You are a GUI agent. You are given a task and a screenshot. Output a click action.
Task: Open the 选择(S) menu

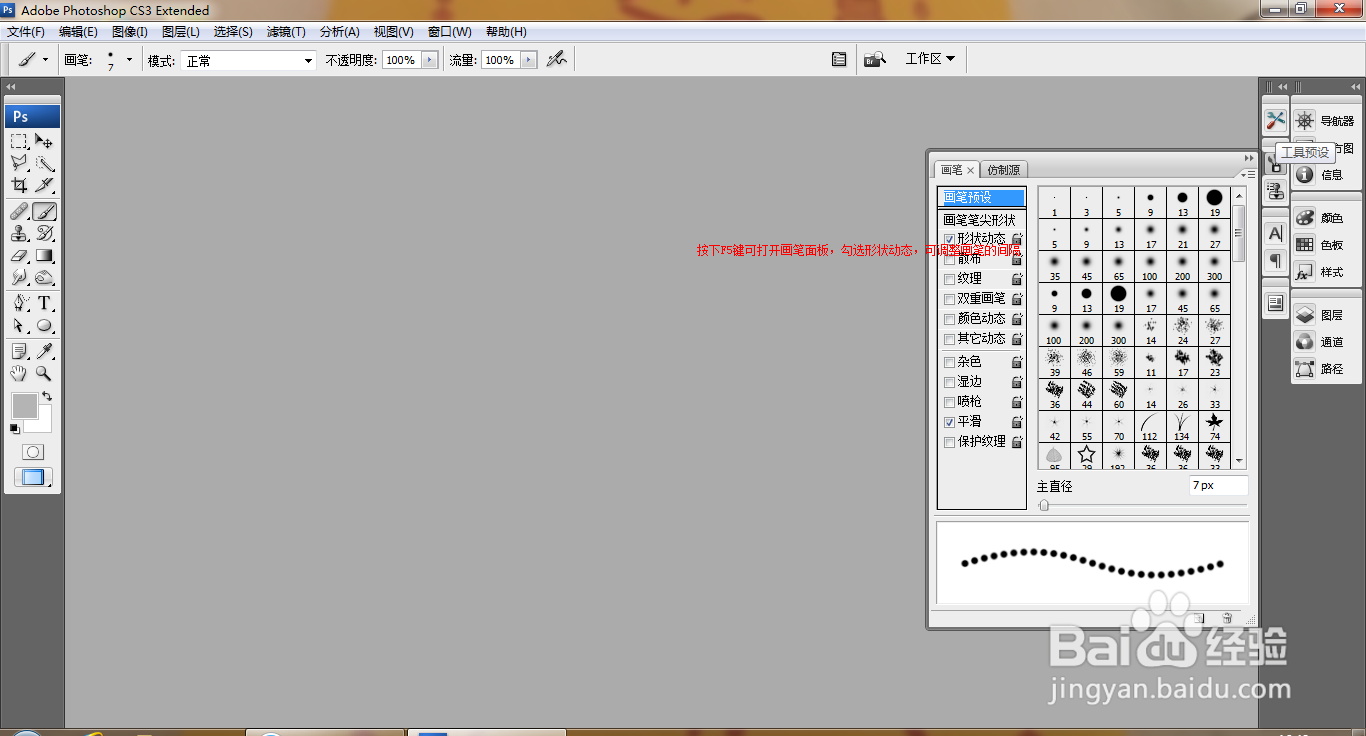[233, 32]
